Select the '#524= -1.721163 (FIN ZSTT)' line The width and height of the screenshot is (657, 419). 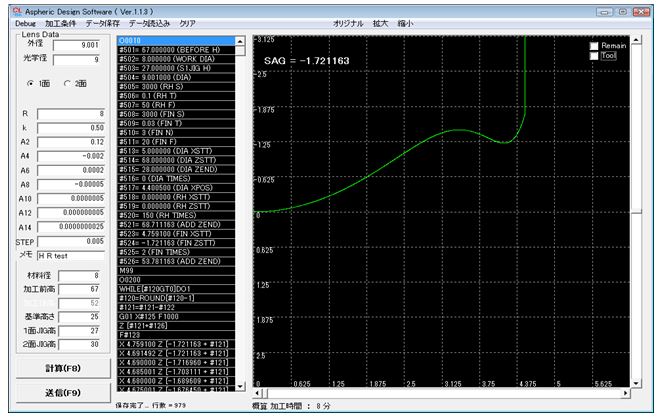tap(176, 243)
